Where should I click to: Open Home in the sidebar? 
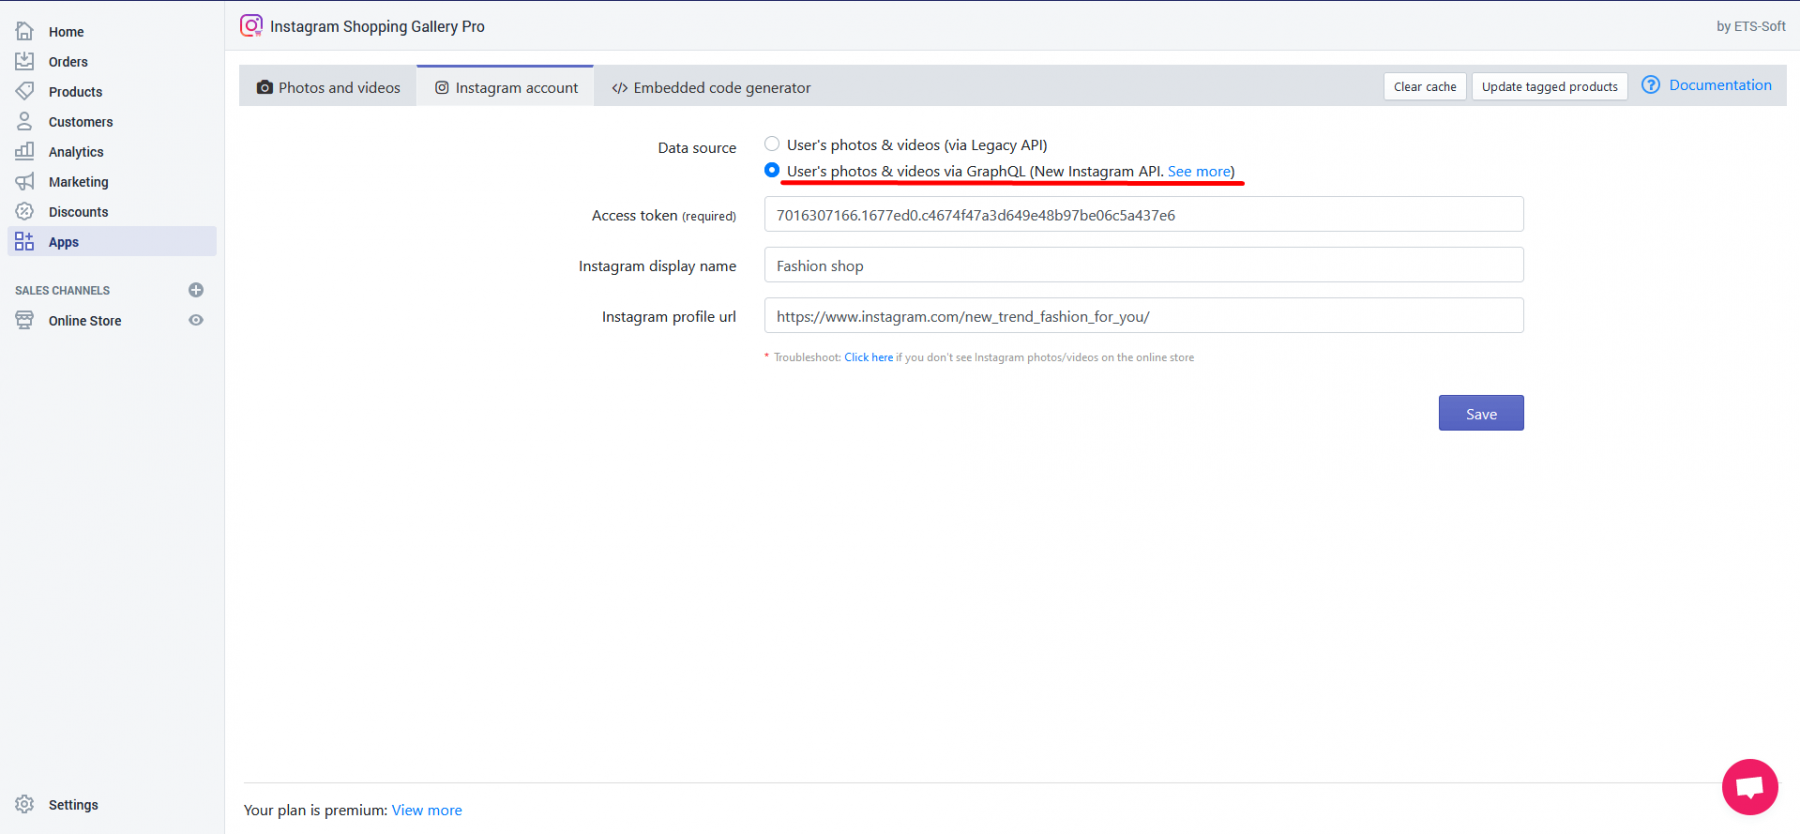[66, 32]
